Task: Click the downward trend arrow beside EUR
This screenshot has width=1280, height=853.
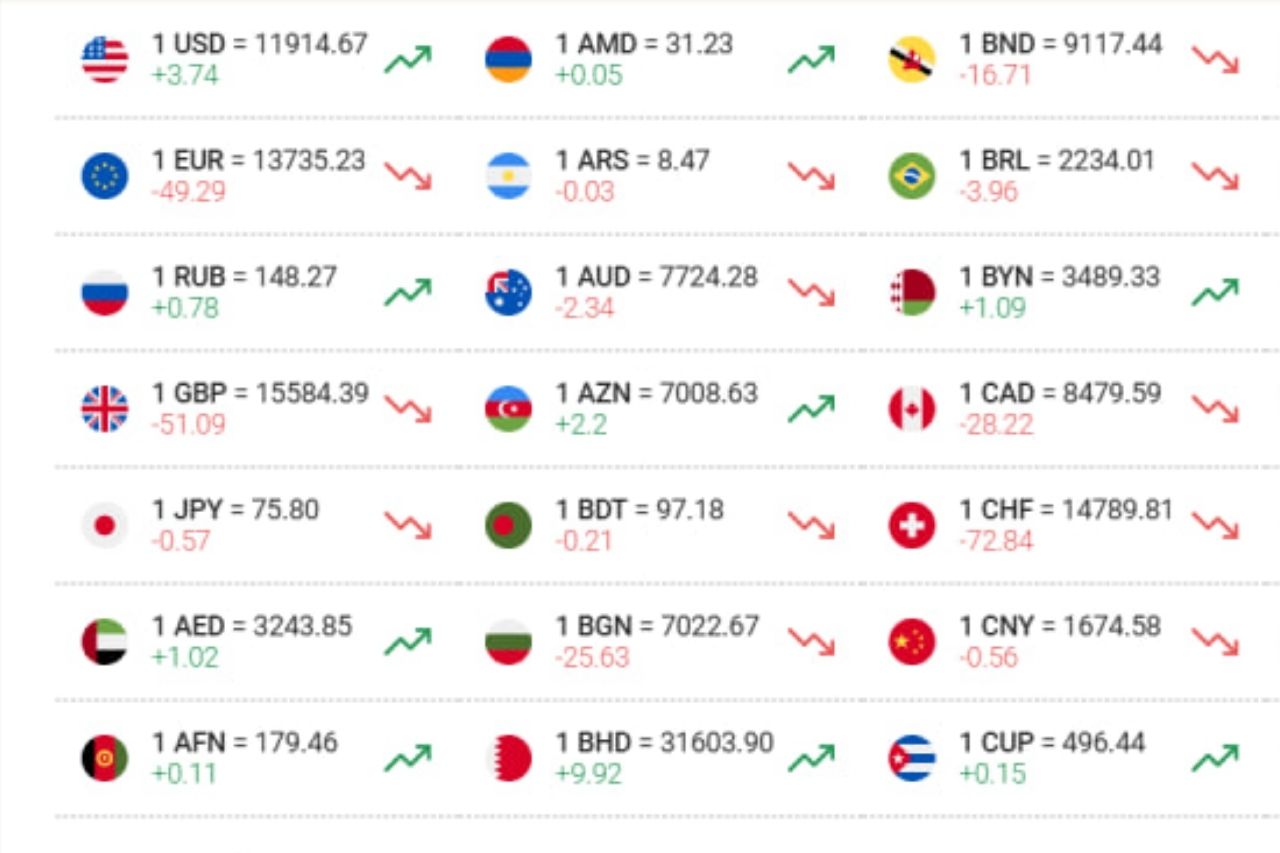Action: click(407, 176)
